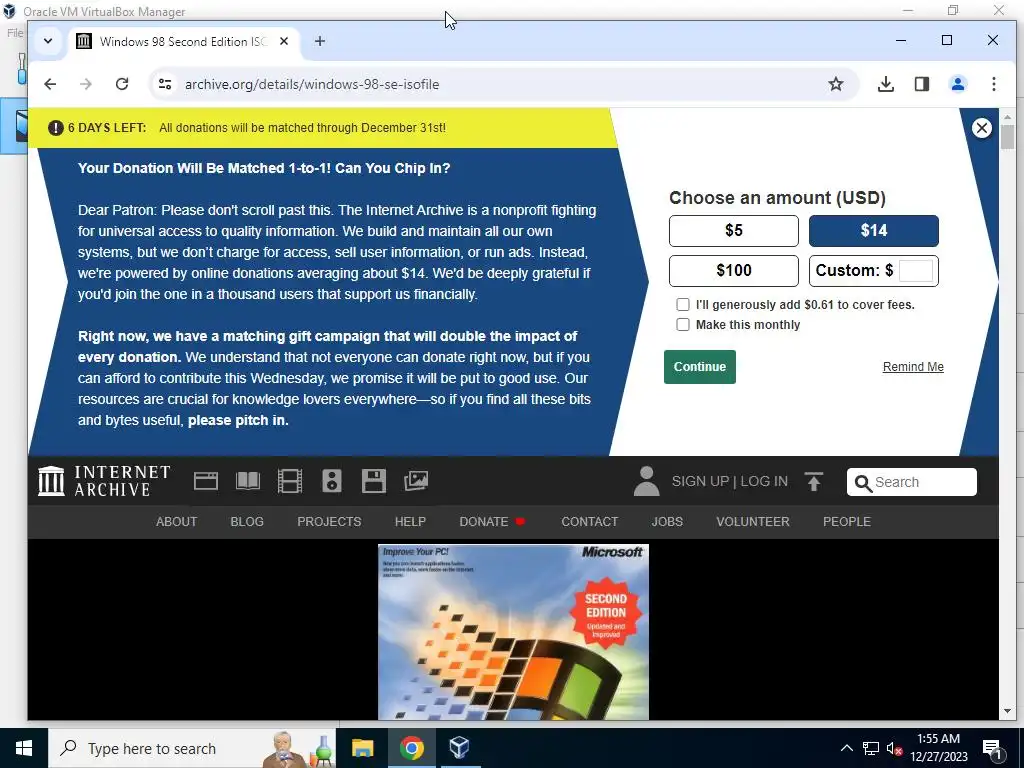The width and height of the screenshot is (1024, 768).
Task: Select the $14 donation amount
Action: point(874,231)
